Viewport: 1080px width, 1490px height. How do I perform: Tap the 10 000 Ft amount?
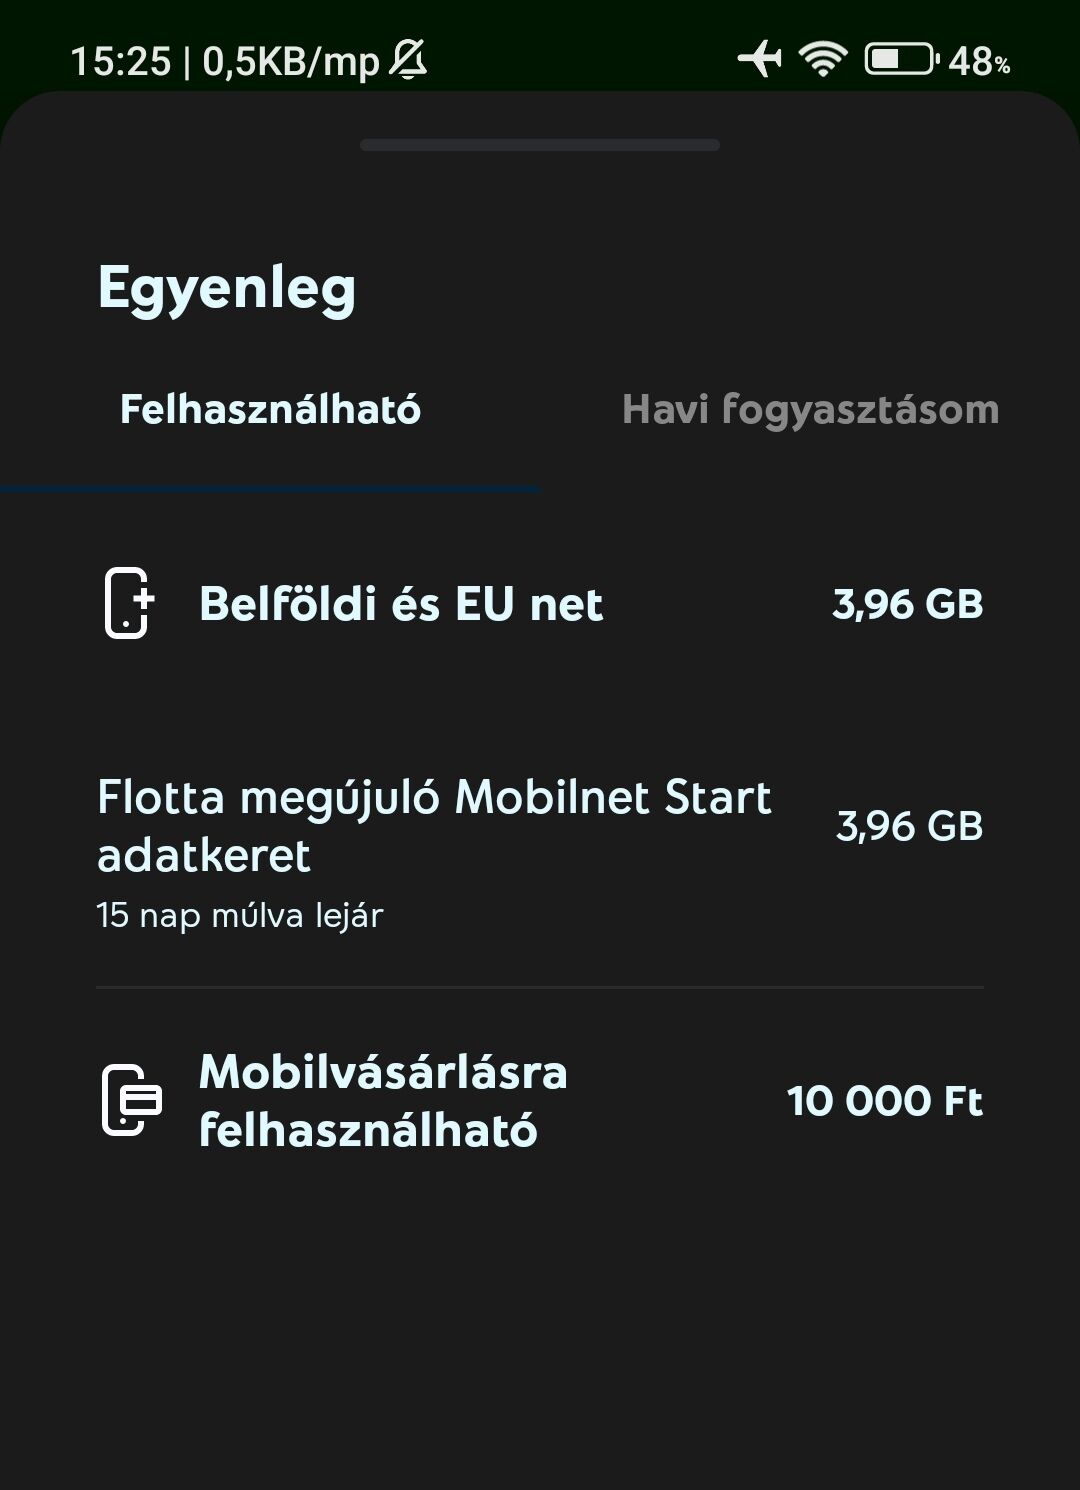(885, 1101)
